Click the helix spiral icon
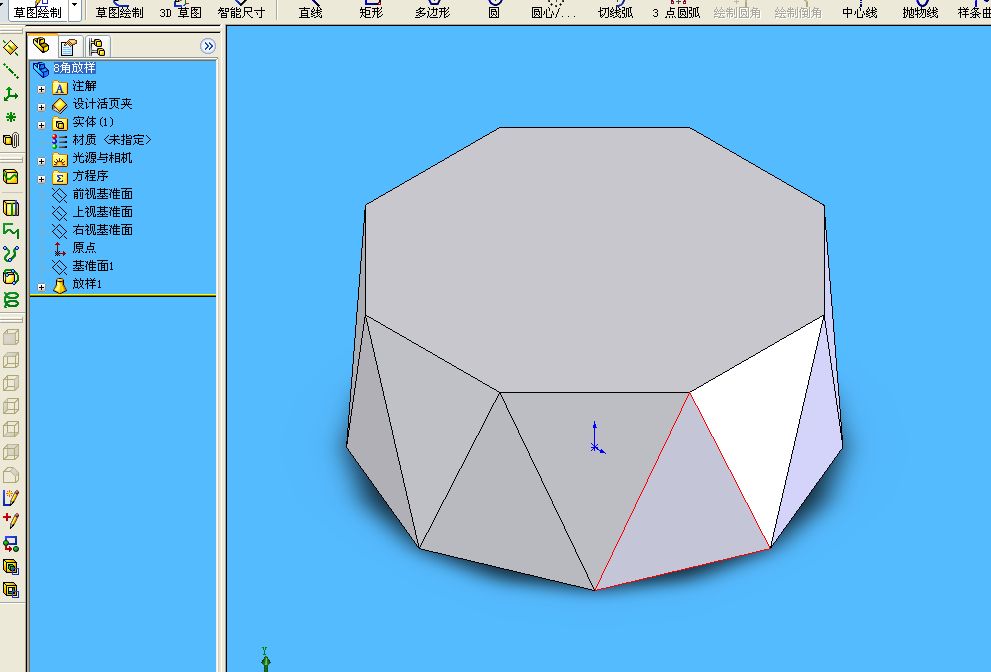991x672 pixels. 11,300
